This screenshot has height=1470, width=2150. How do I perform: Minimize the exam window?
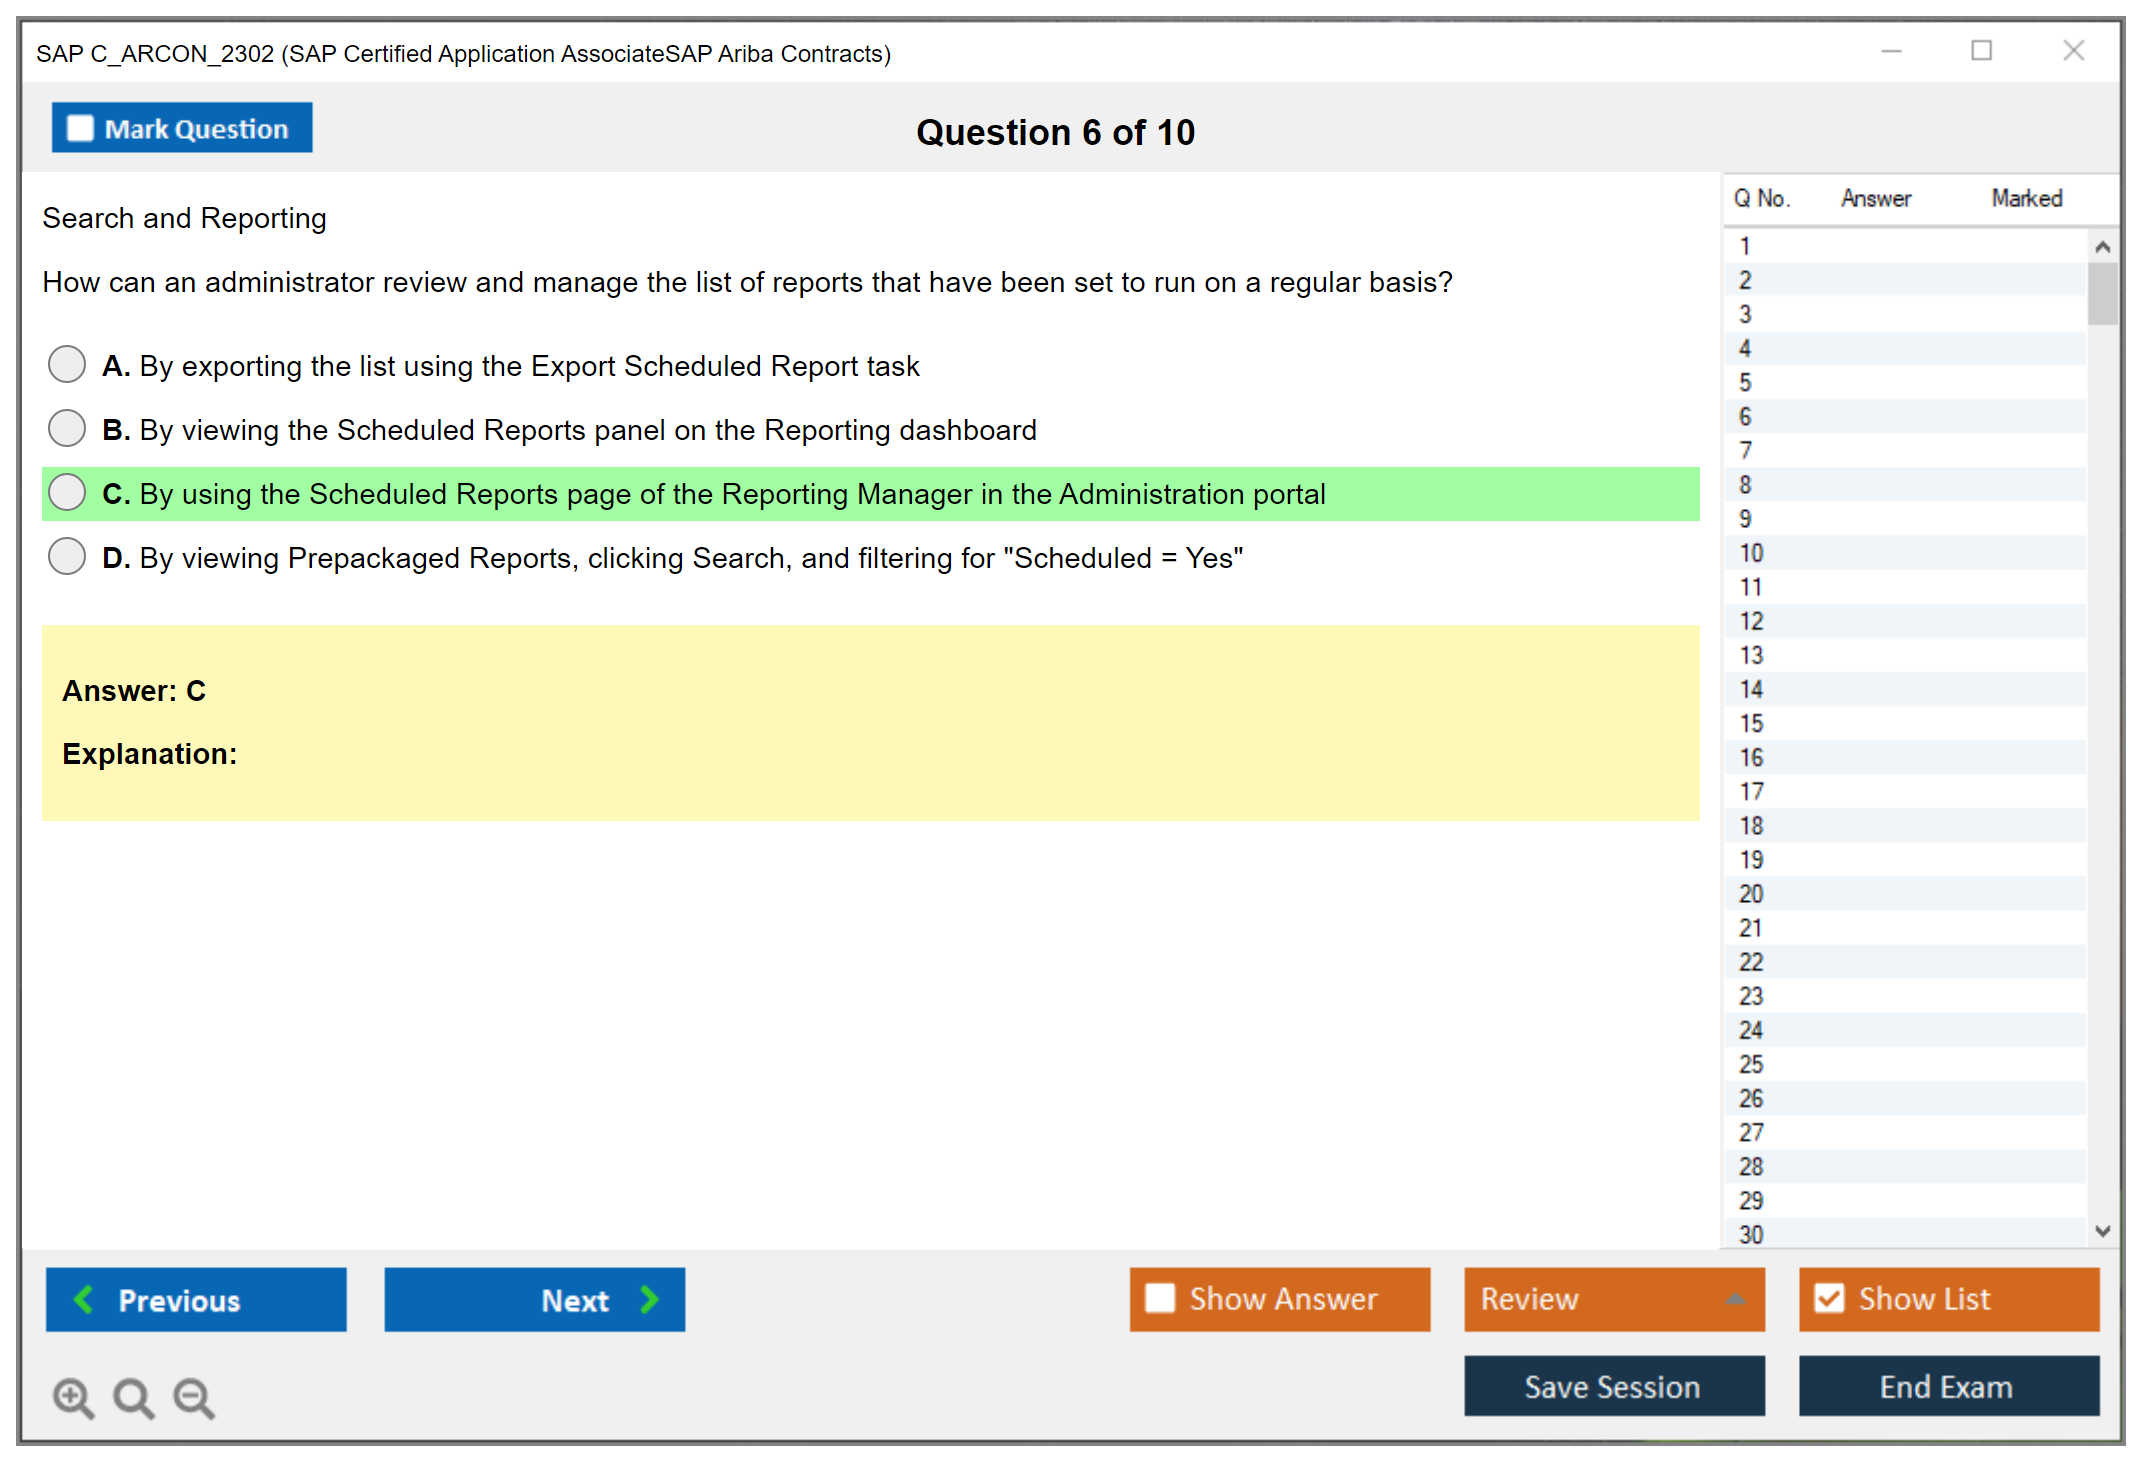coord(1891,51)
